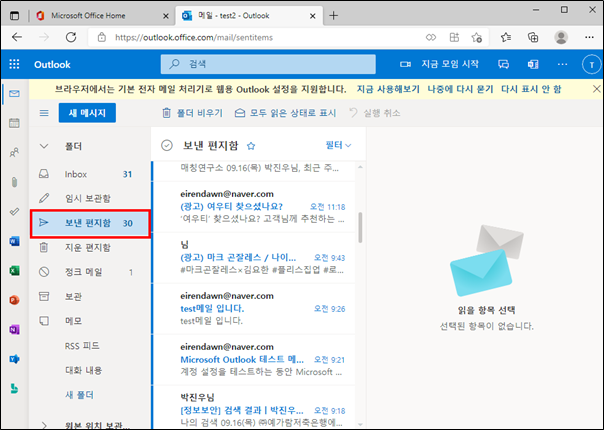Launch Word from the left rail
This screenshot has height=430, width=604.
14,241
